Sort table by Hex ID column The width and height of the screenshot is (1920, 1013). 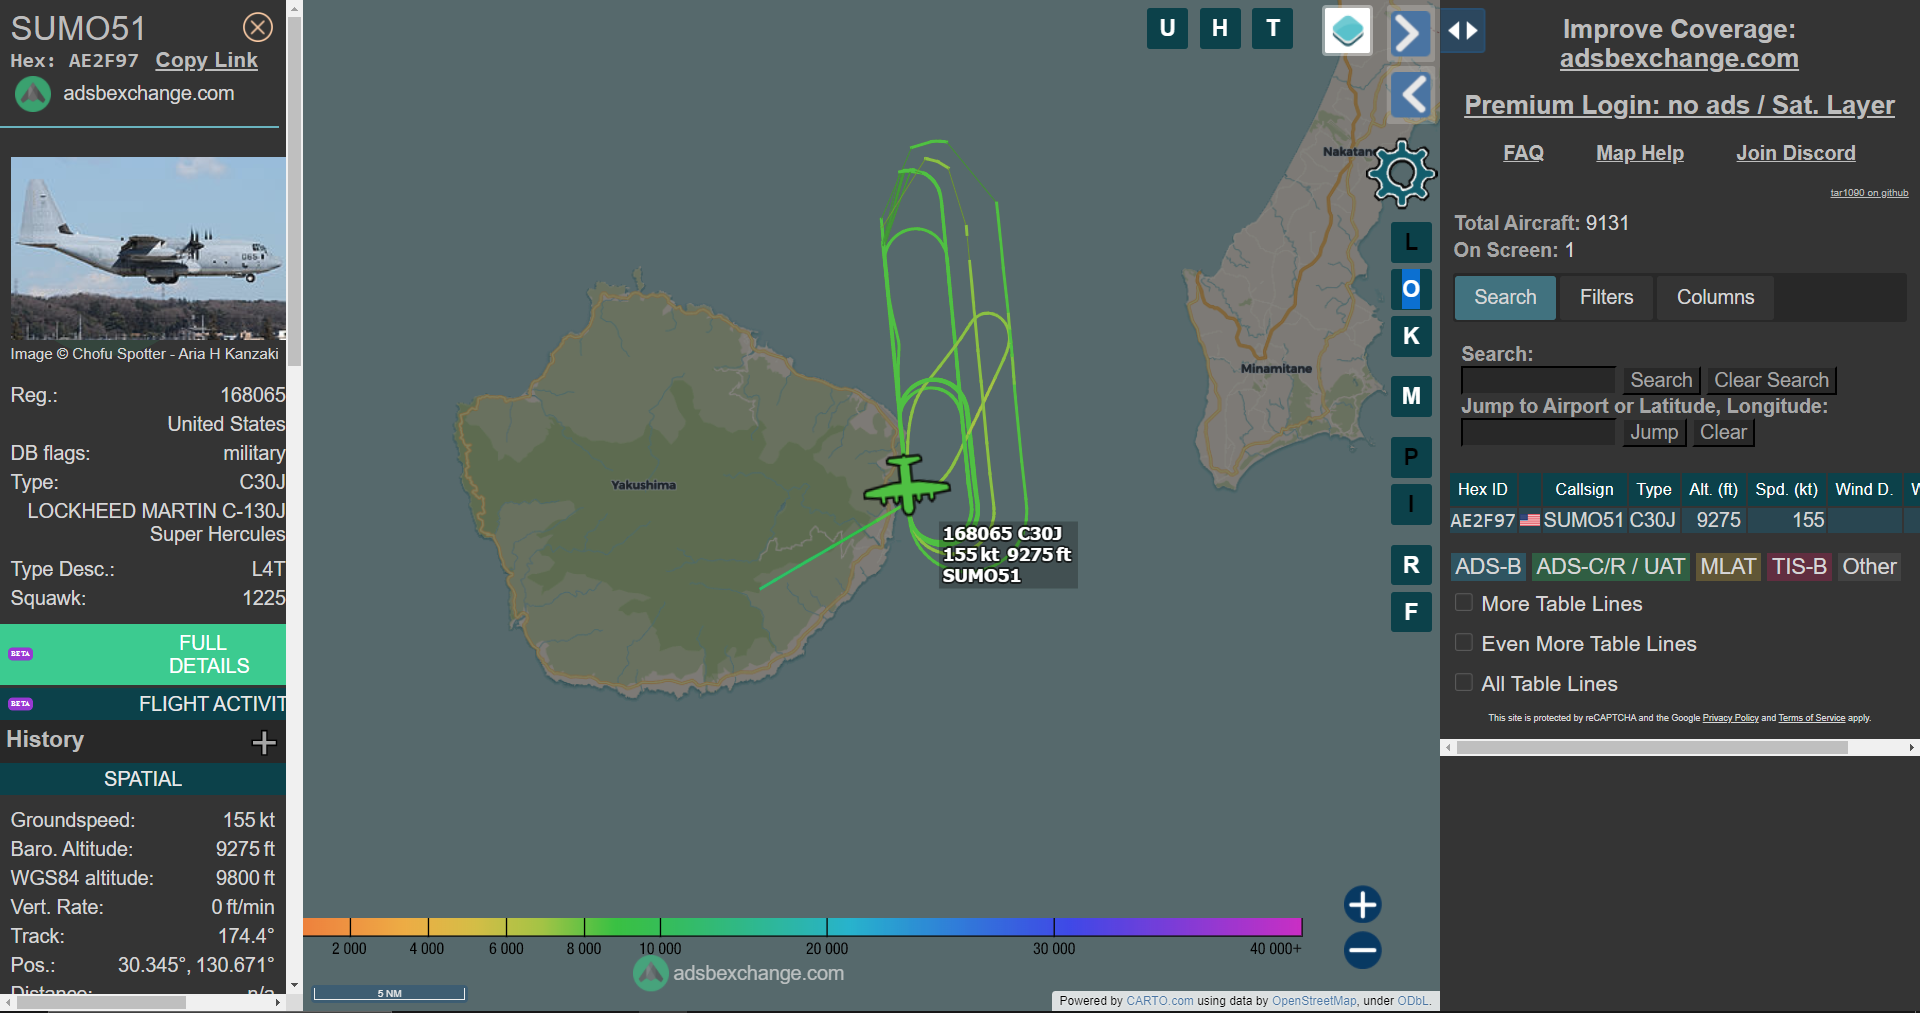tap(1482, 489)
